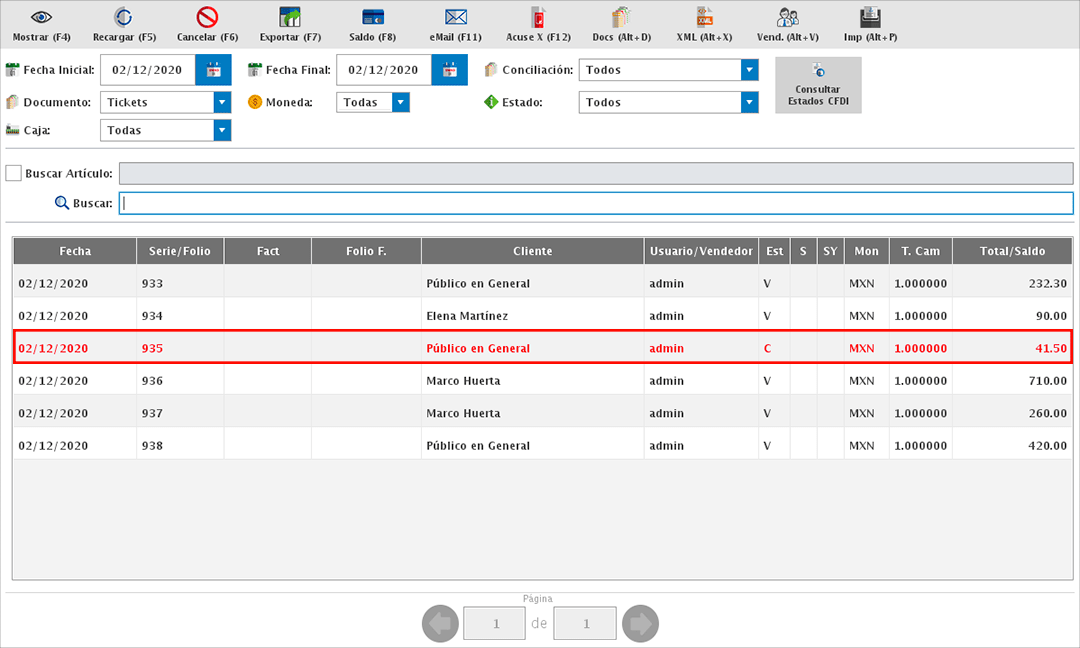Expand the Documento dropdown showing Tickets
Image resolution: width=1080 pixels, height=648 pixels.
pos(222,102)
